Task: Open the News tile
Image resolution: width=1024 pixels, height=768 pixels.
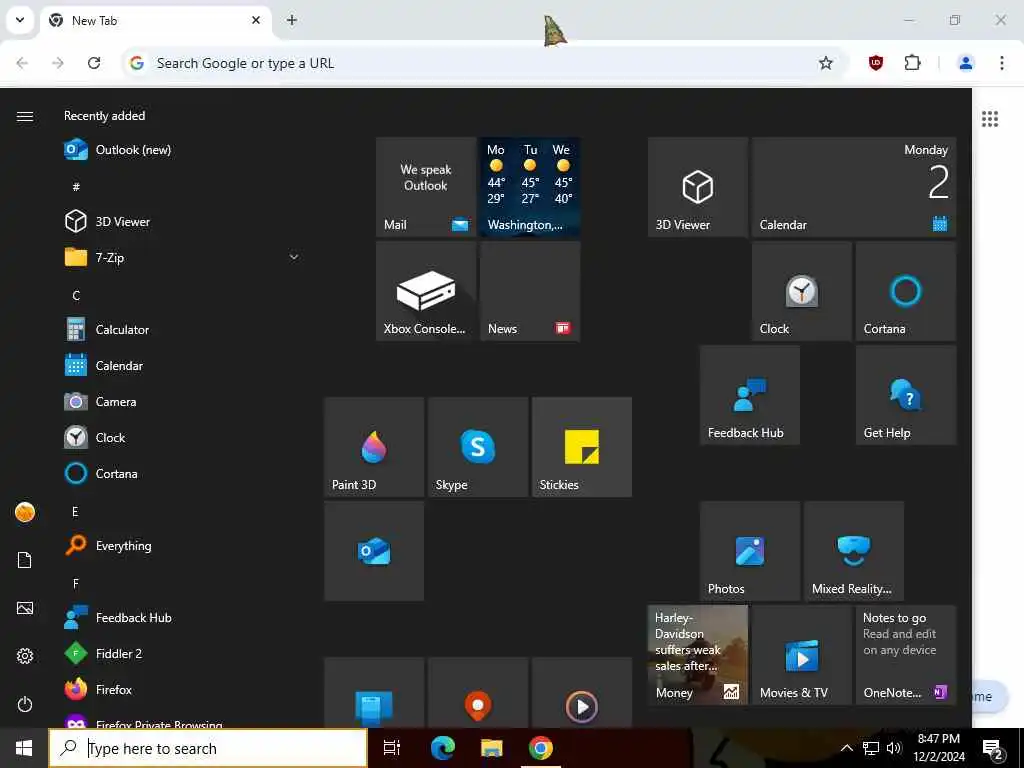Action: coord(530,291)
